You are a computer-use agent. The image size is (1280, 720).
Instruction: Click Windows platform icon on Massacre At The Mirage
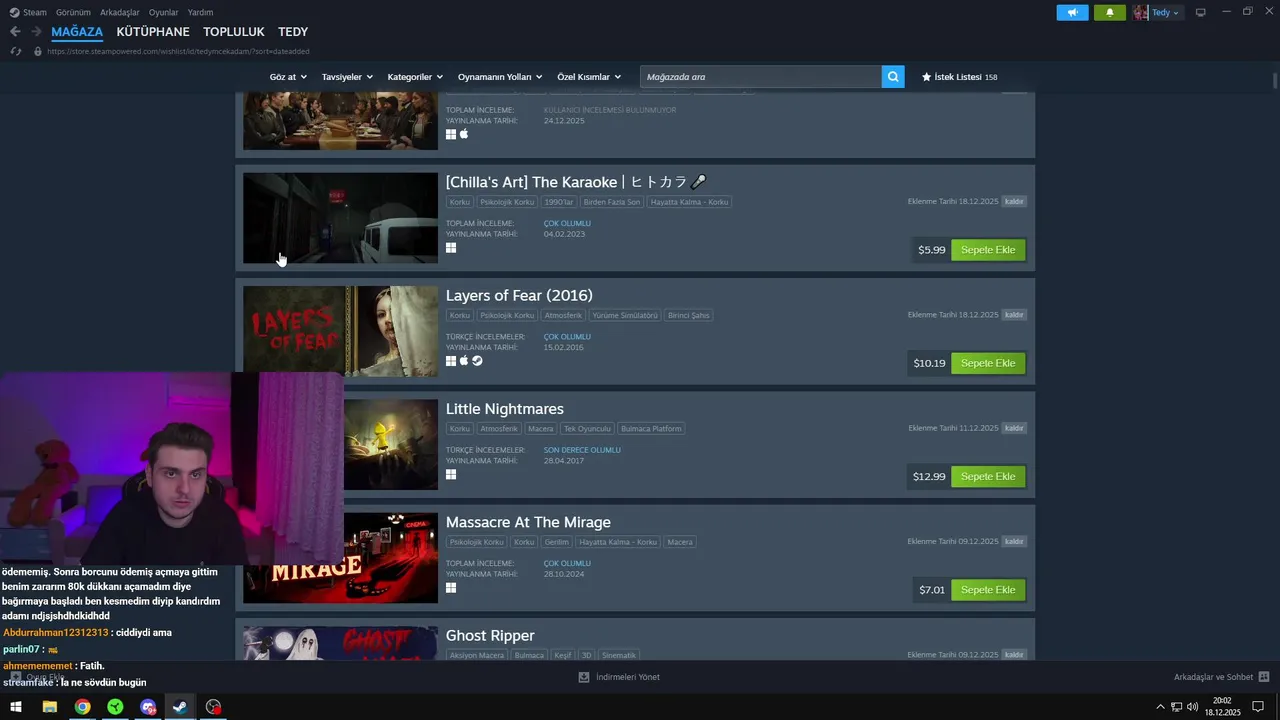coord(451,588)
